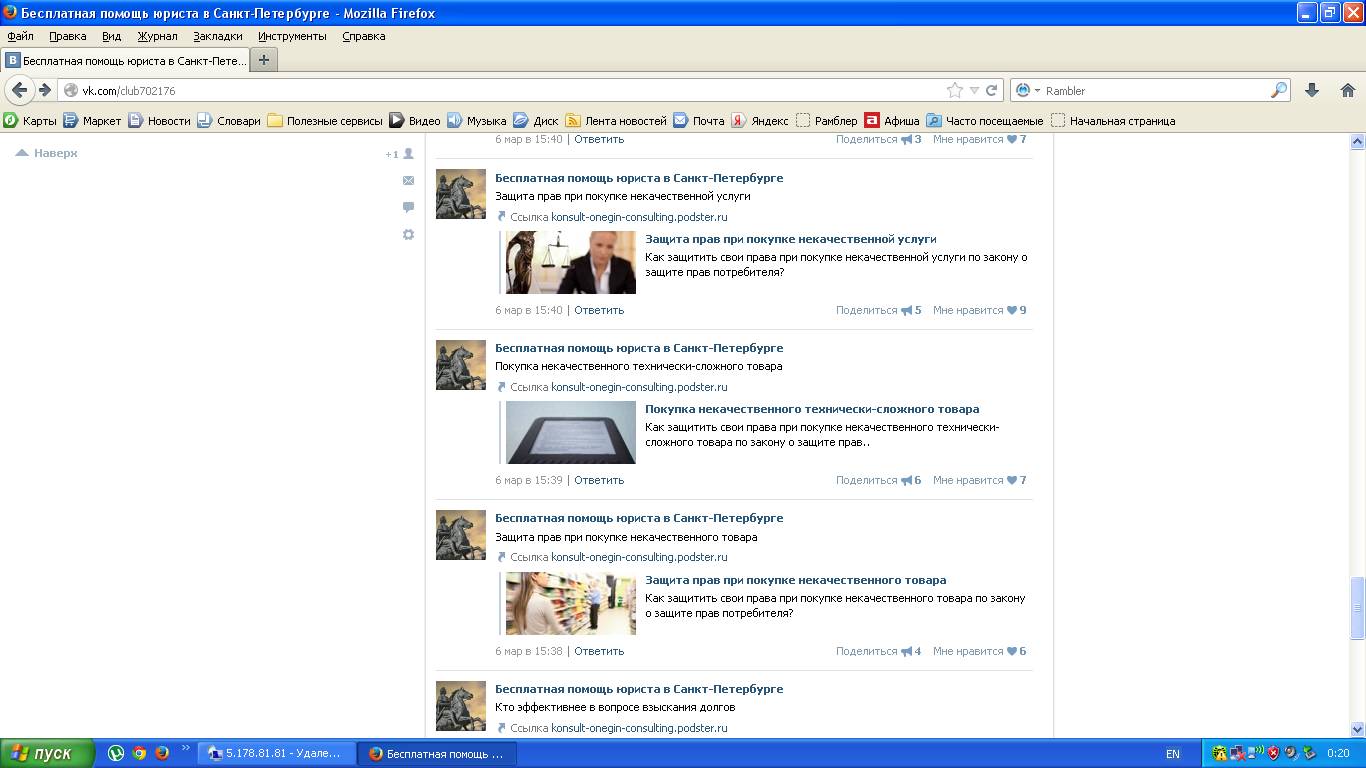
Task: Open the Rambler search engine dropdown
Action: coord(1029,90)
